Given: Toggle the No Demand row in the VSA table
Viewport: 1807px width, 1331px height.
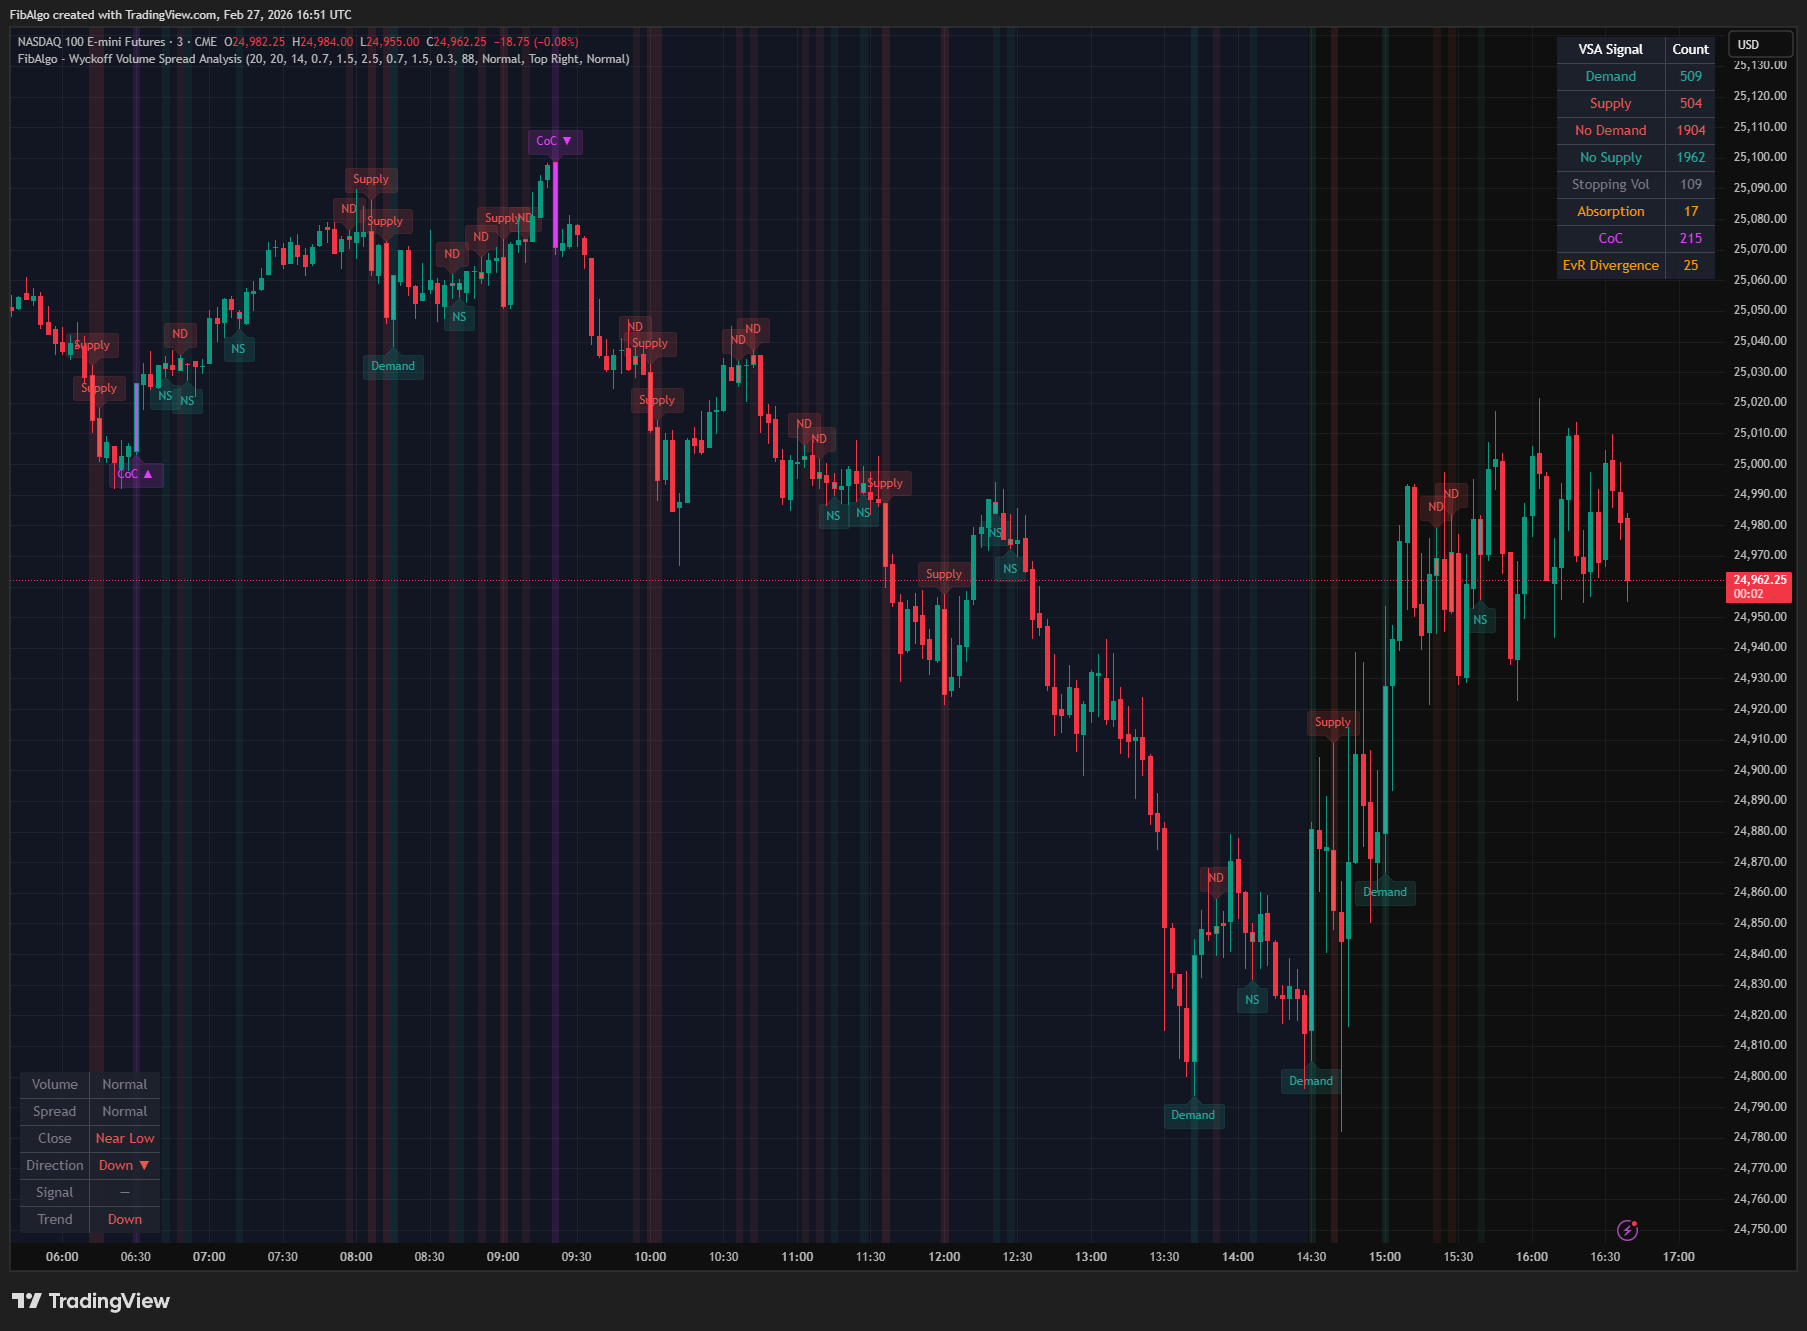Looking at the screenshot, I should point(1610,130).
